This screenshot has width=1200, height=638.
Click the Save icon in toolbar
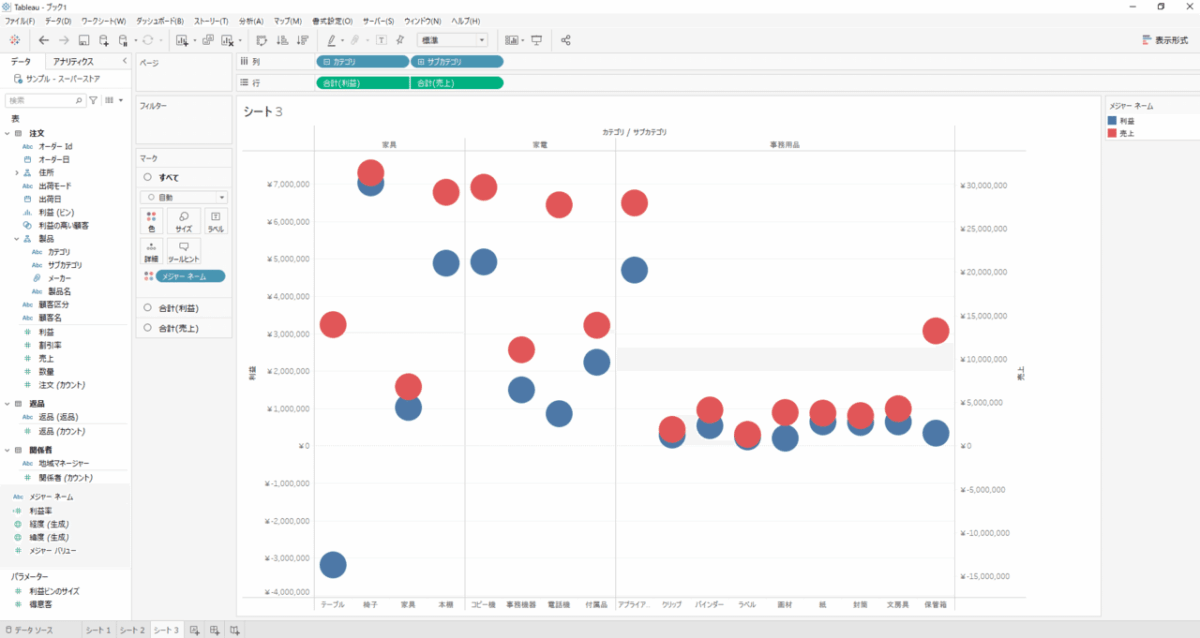click(x=84, y=40)
